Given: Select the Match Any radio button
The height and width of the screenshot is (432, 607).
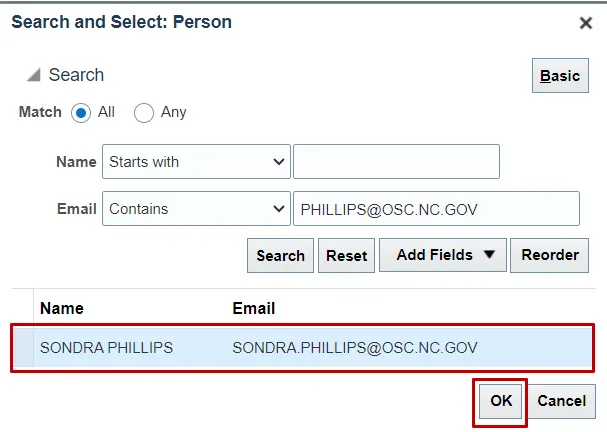Looking at the screenshot, I should (144, 112).
